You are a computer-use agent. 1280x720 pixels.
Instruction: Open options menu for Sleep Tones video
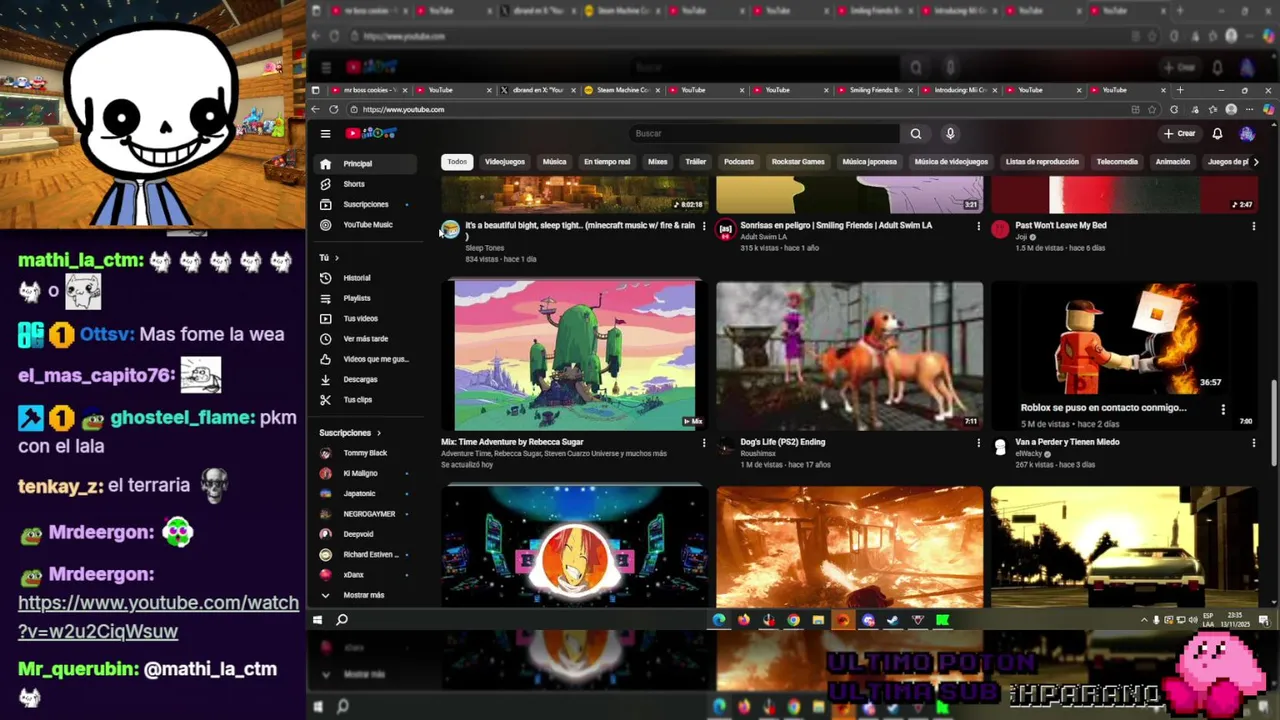pos(703,226)
